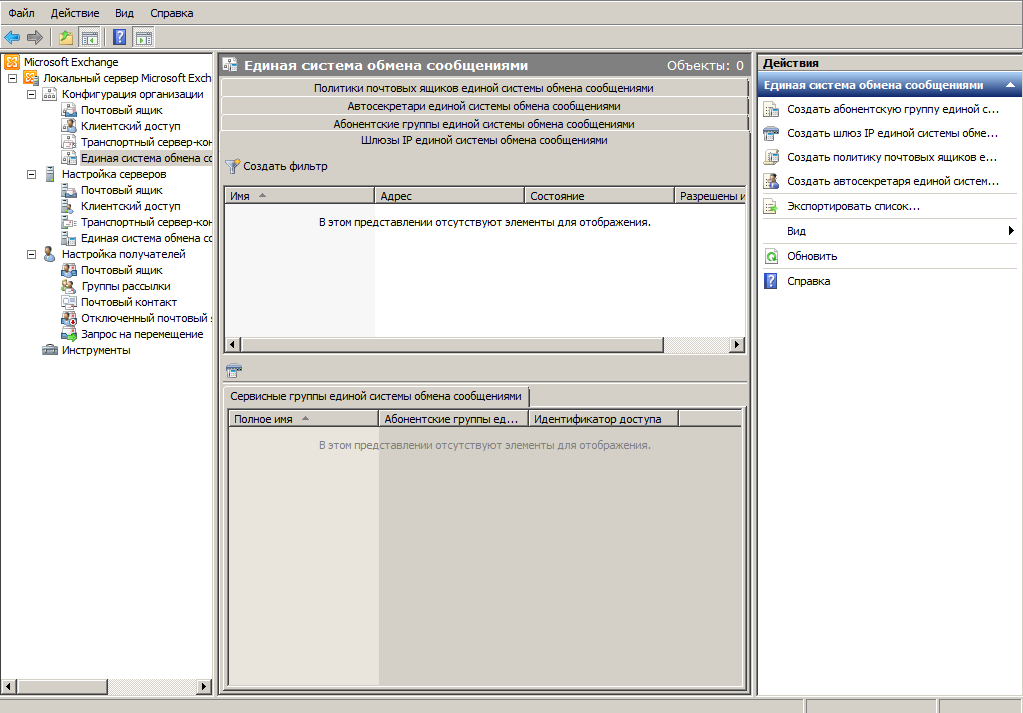Switch to Шлюзы IP единой системы tab

(484, 140)
